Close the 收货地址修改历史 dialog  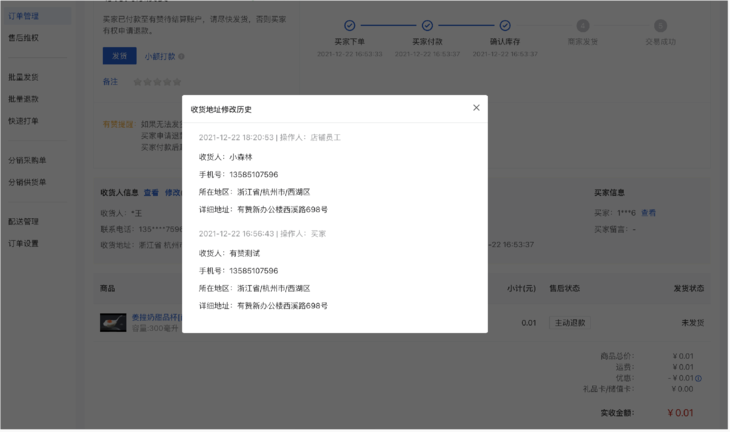(x=476, y=108)
